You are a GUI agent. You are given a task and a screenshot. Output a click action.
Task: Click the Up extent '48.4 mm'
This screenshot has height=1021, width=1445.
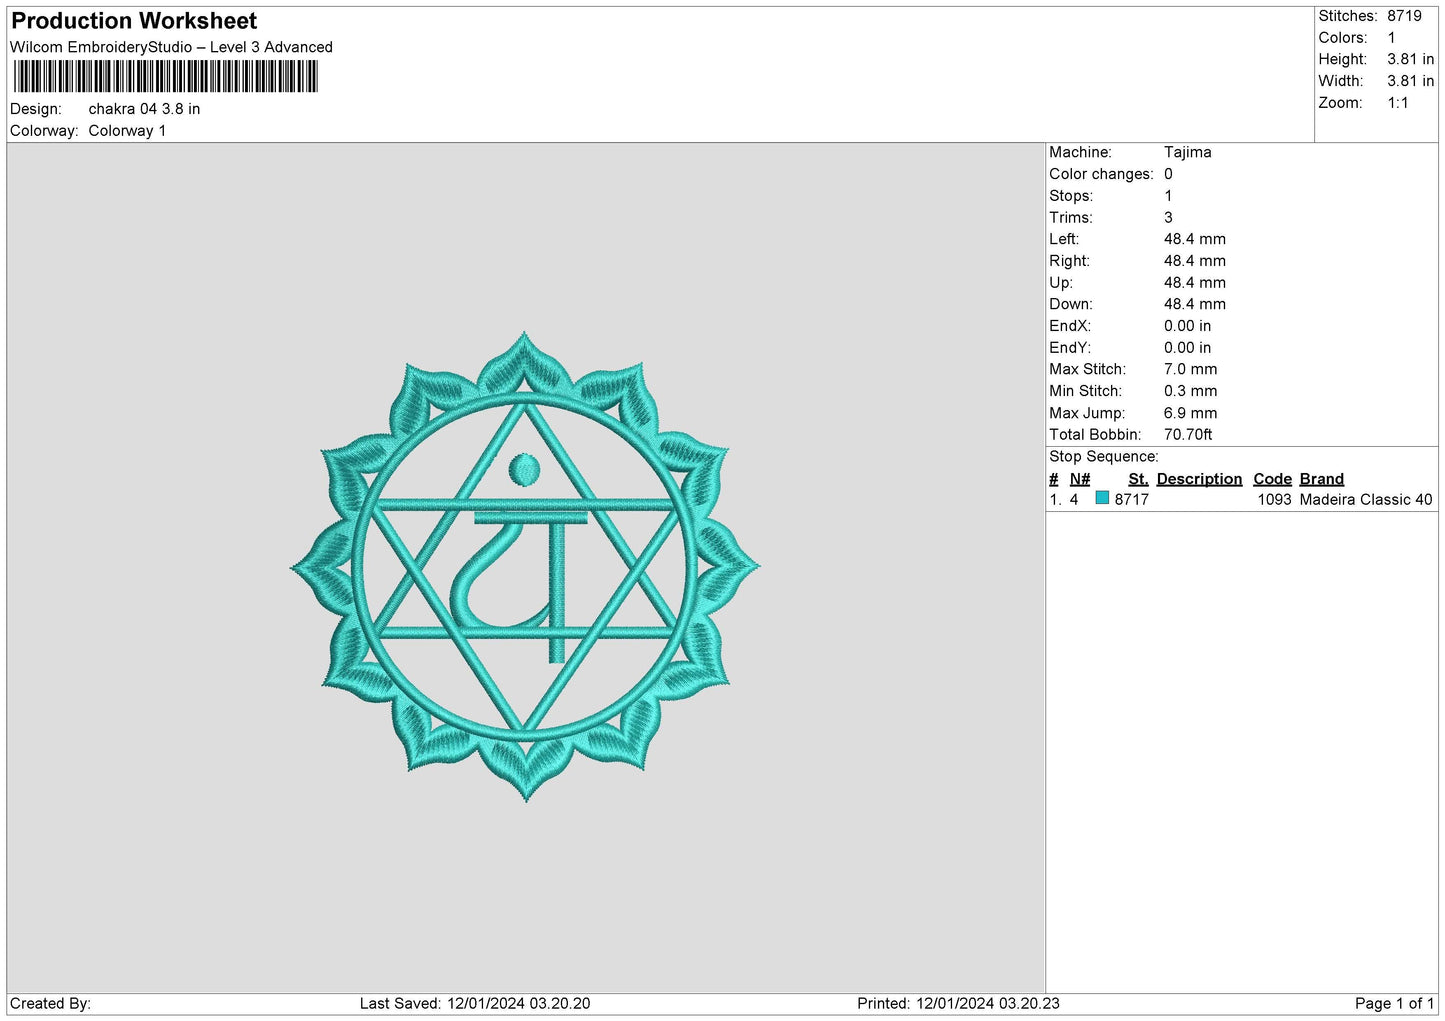click(x=1194, y=283)
